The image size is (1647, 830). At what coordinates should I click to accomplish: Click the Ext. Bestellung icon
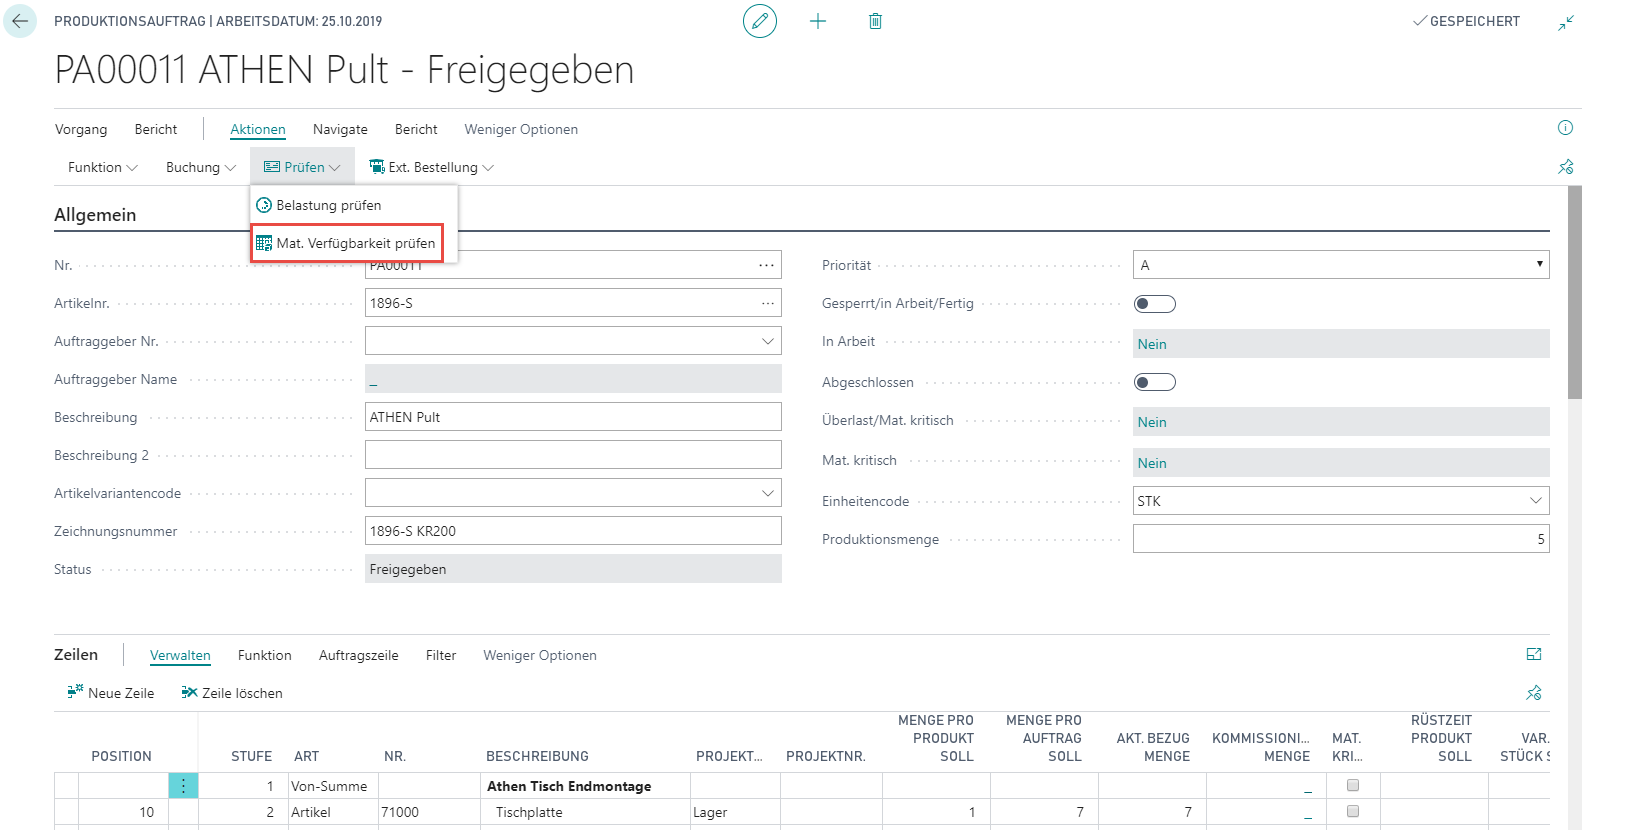pyautogui.click(x=376, y=167)
